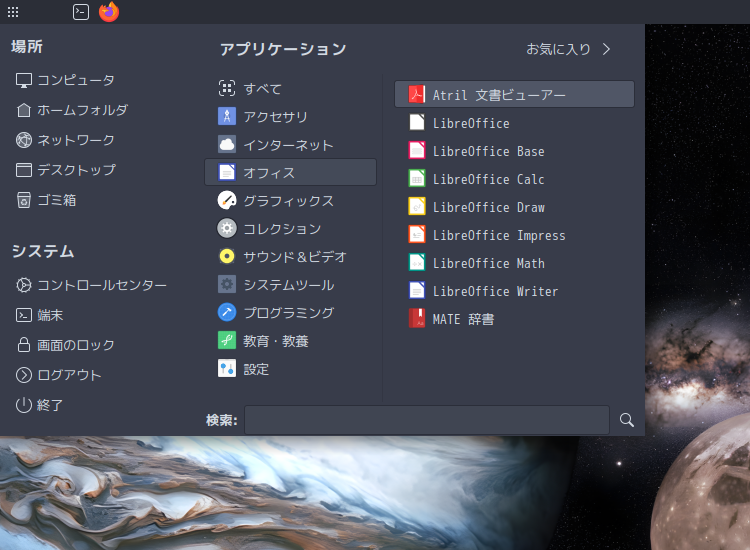Select システムツール category

[290, 285]
